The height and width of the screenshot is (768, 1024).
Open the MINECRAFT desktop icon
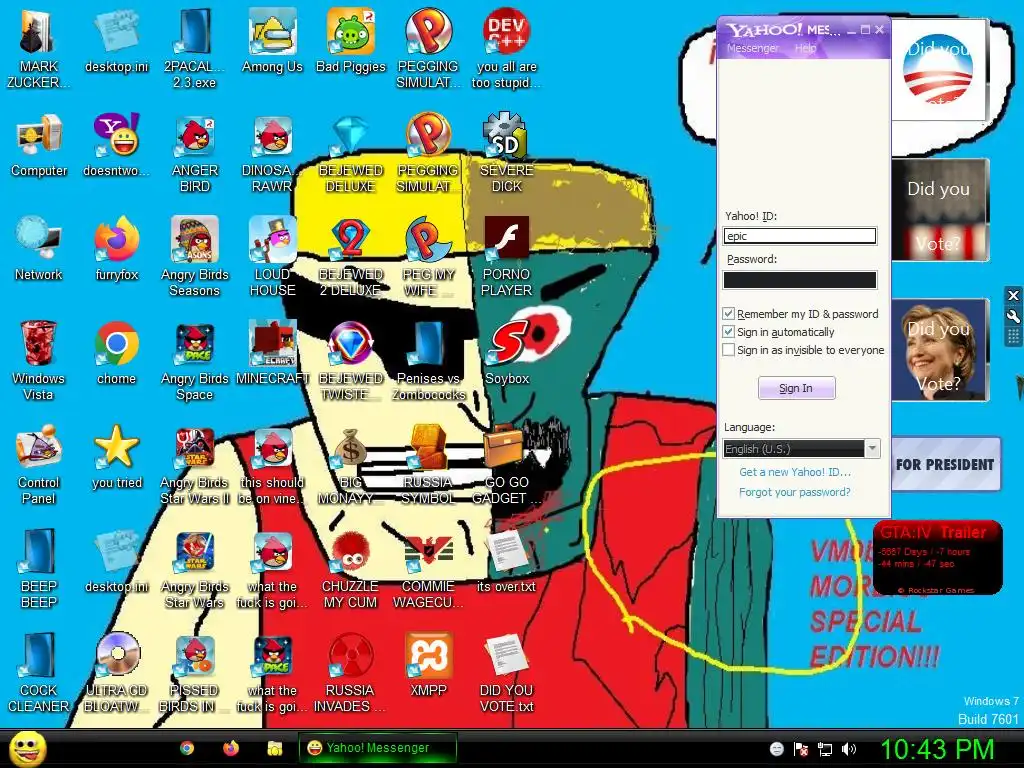click(272, 353)
